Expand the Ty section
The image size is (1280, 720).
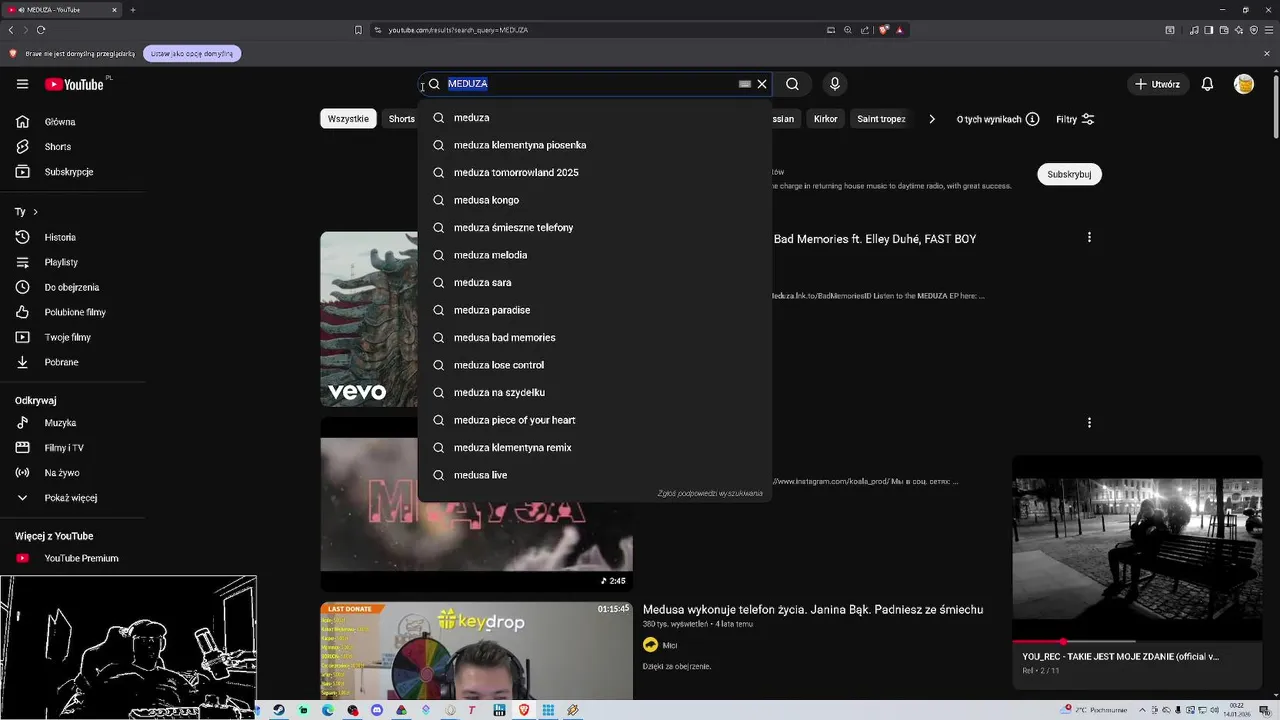26,212
